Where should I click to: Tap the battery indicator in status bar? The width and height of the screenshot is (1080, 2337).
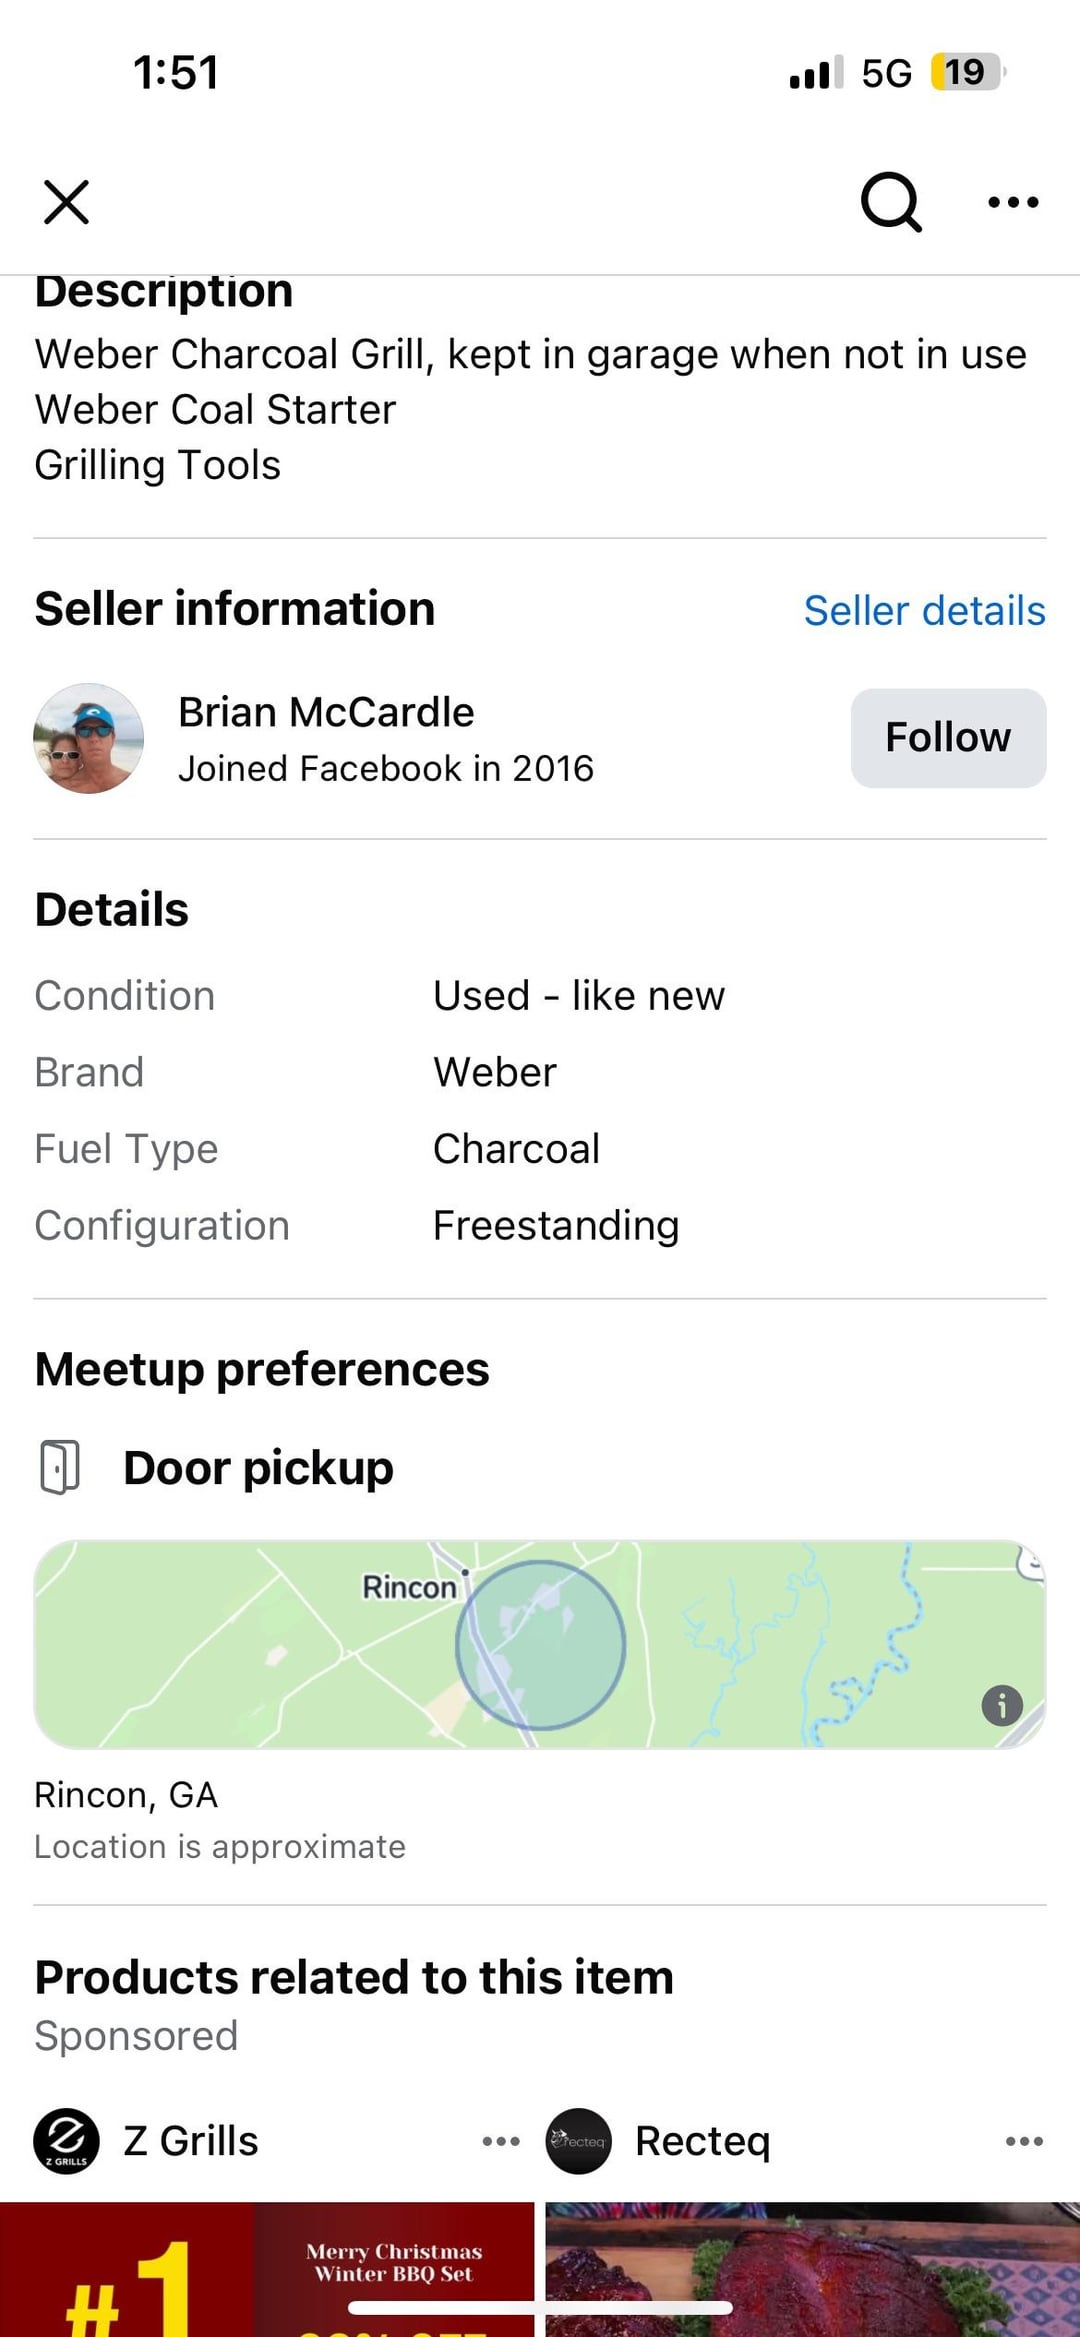[x=966, y=72]
